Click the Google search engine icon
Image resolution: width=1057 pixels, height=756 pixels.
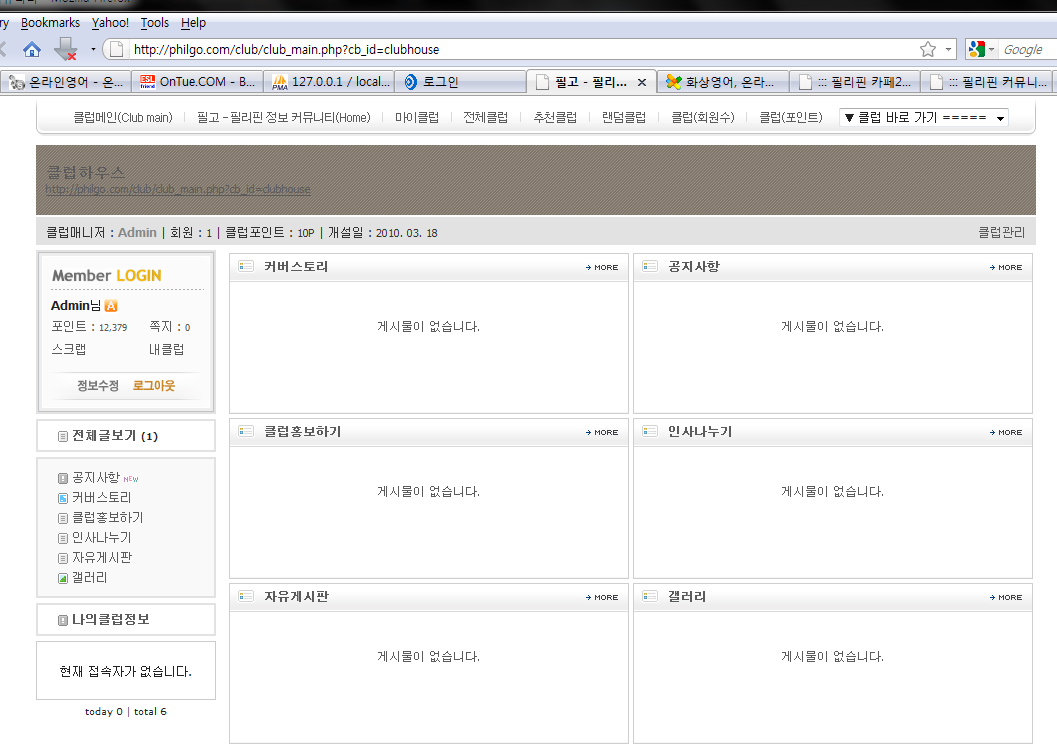977,49
